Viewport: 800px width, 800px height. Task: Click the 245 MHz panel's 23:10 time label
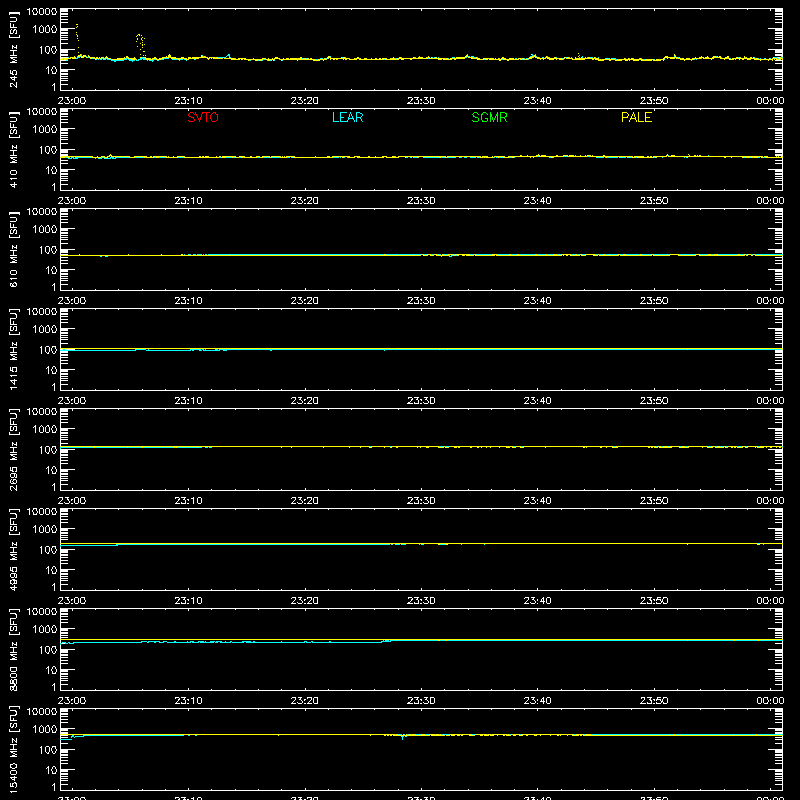[x=188, y=101]
